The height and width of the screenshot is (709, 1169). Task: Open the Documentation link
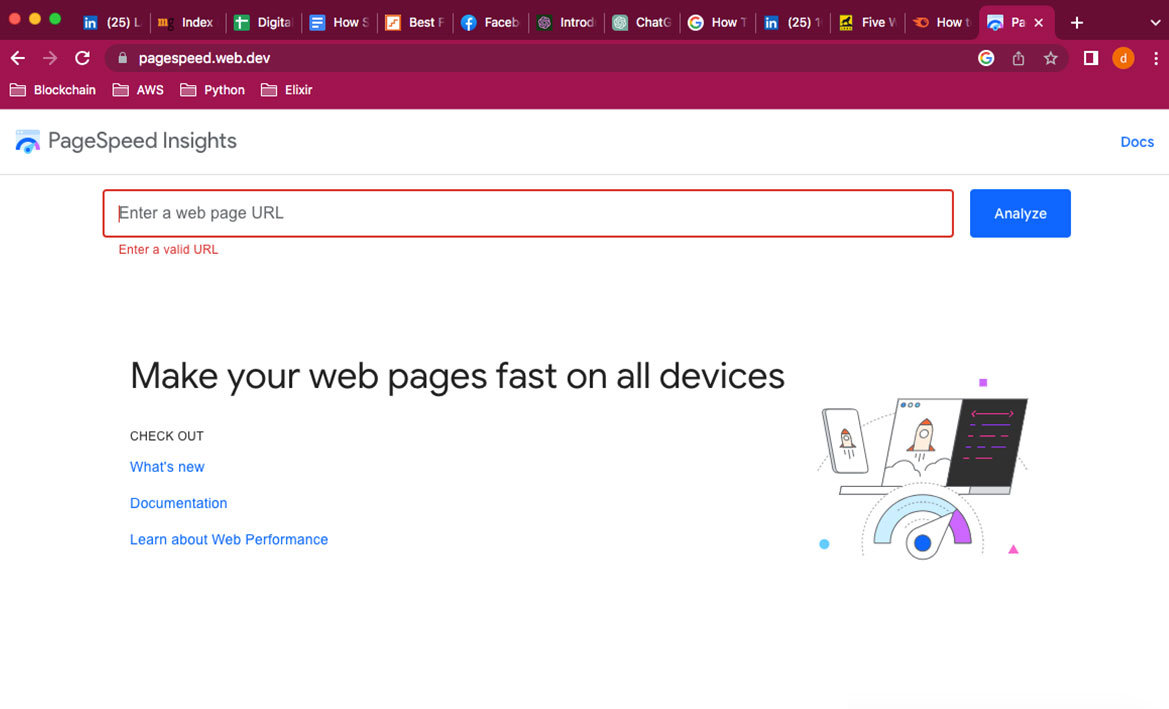(x=178, y=503)
